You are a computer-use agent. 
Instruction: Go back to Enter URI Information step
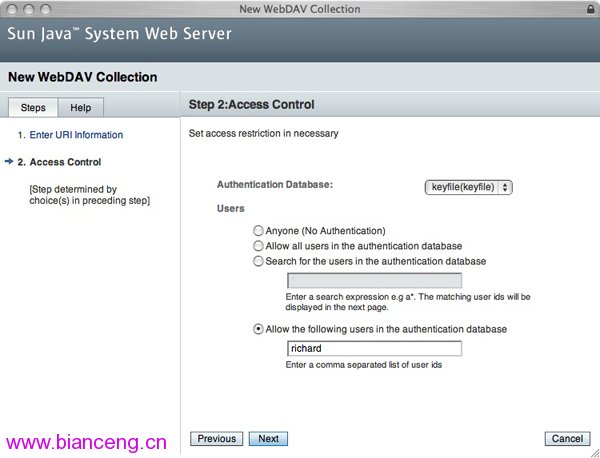76,135
